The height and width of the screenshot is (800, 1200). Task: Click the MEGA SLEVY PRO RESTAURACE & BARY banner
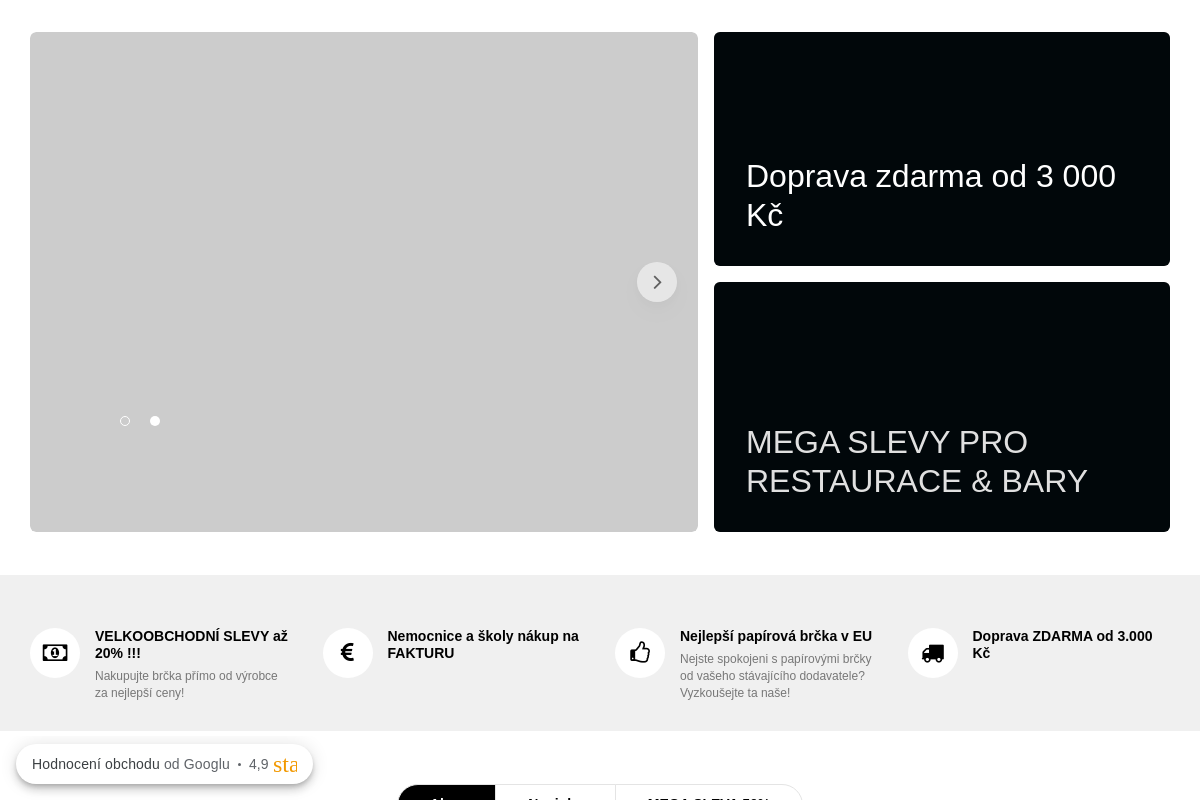(941, 406)
